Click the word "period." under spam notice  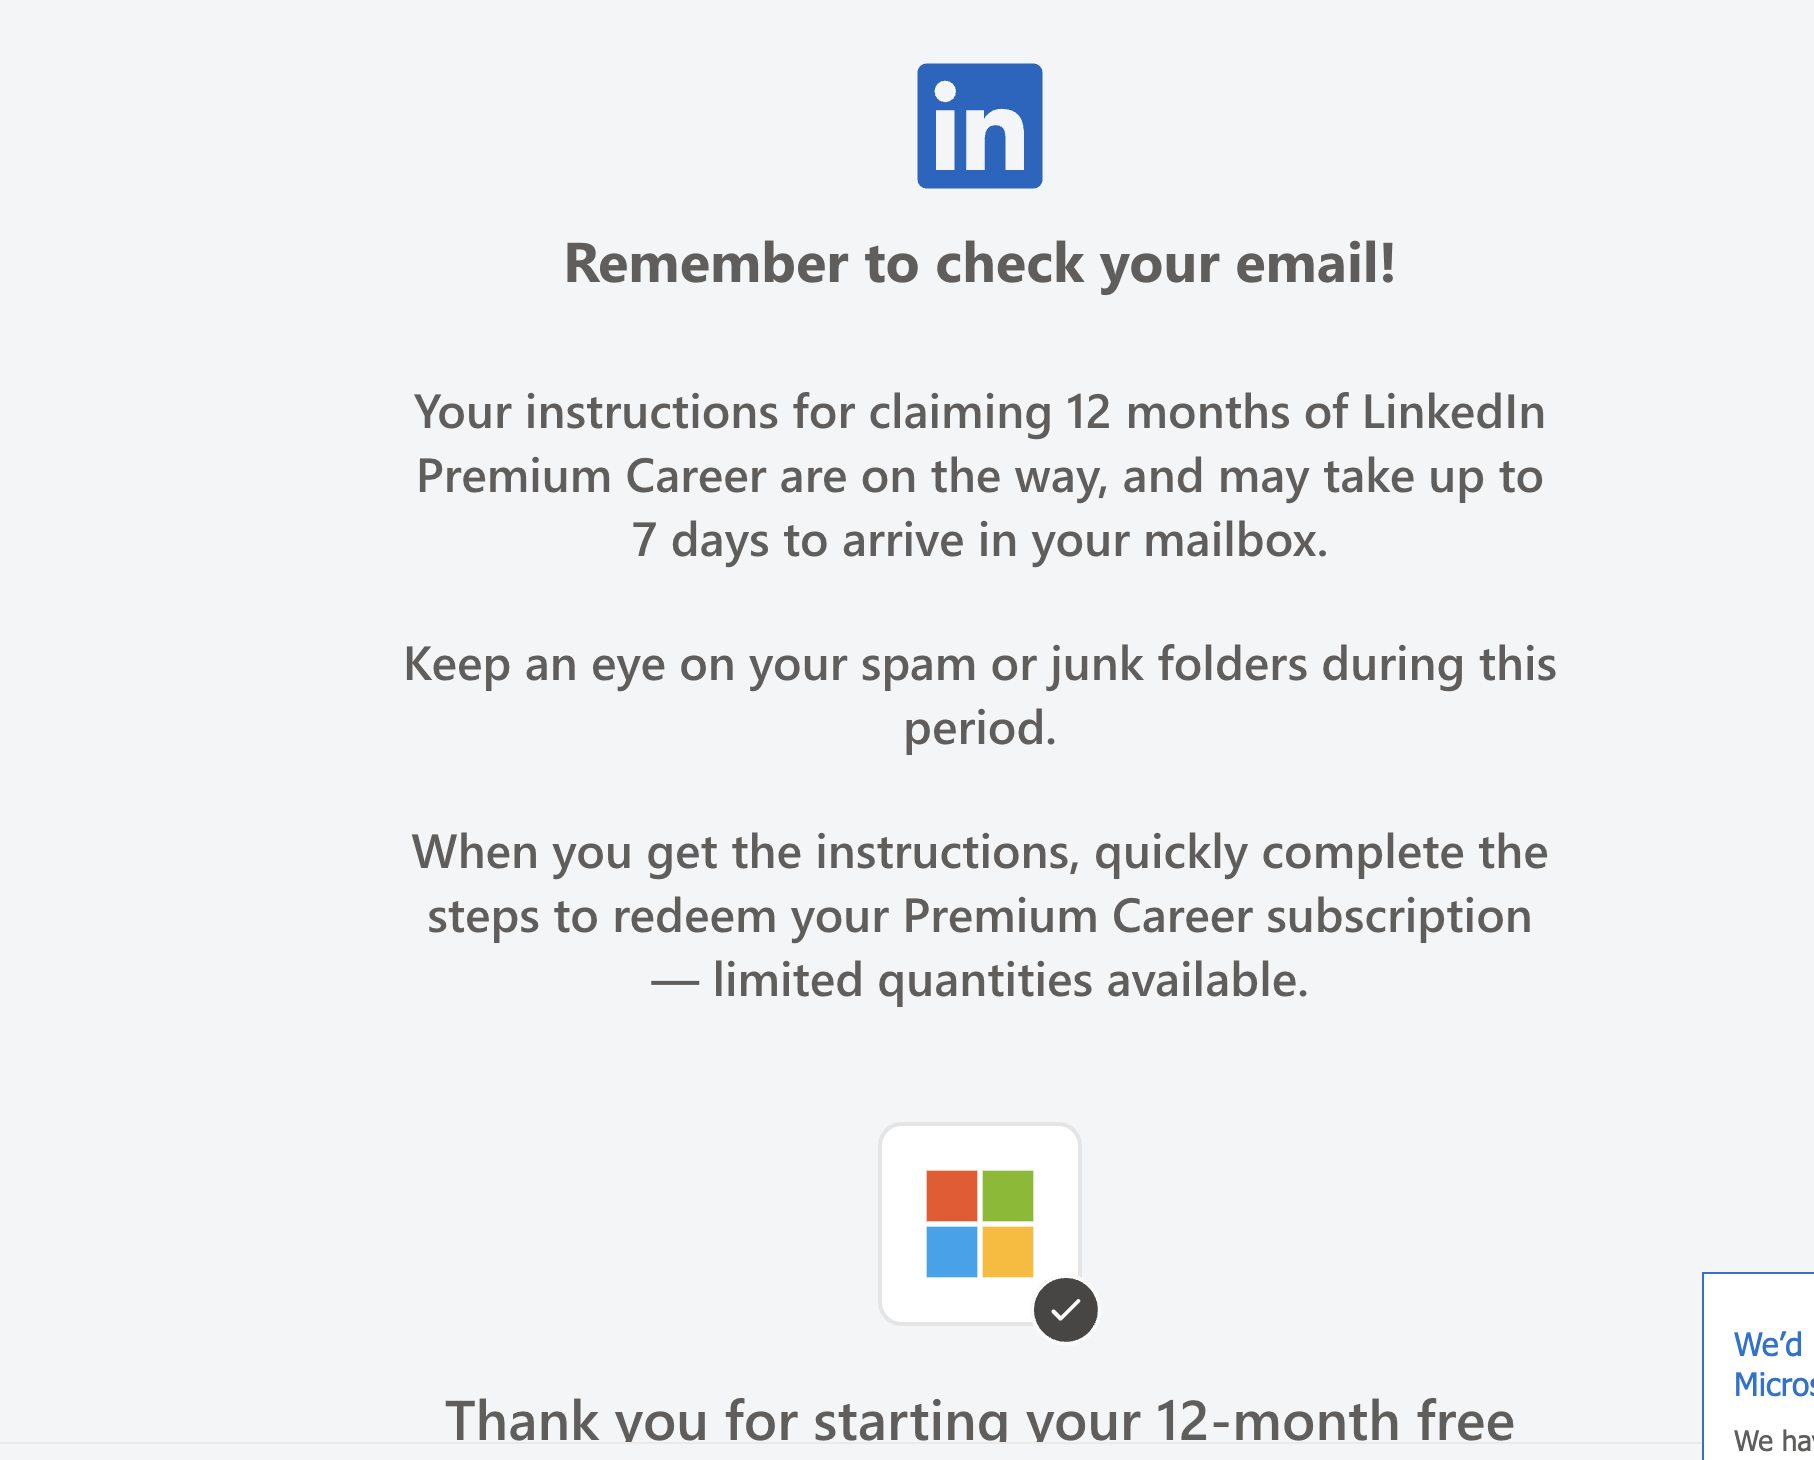coord(979,728)
